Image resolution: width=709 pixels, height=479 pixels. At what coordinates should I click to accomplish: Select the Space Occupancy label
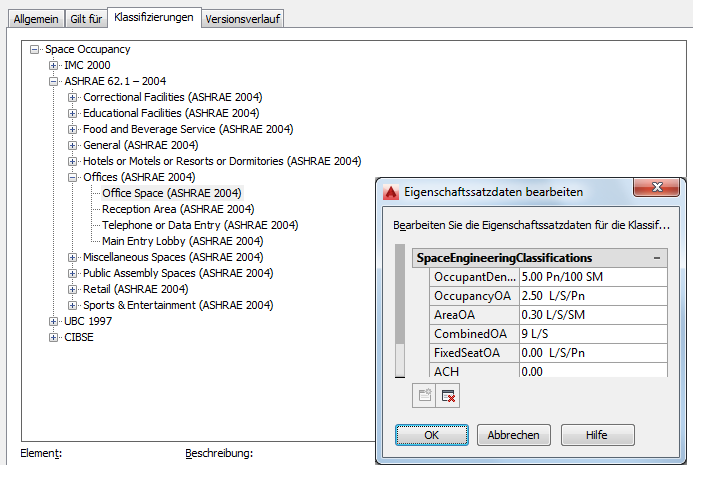point(88,49)
